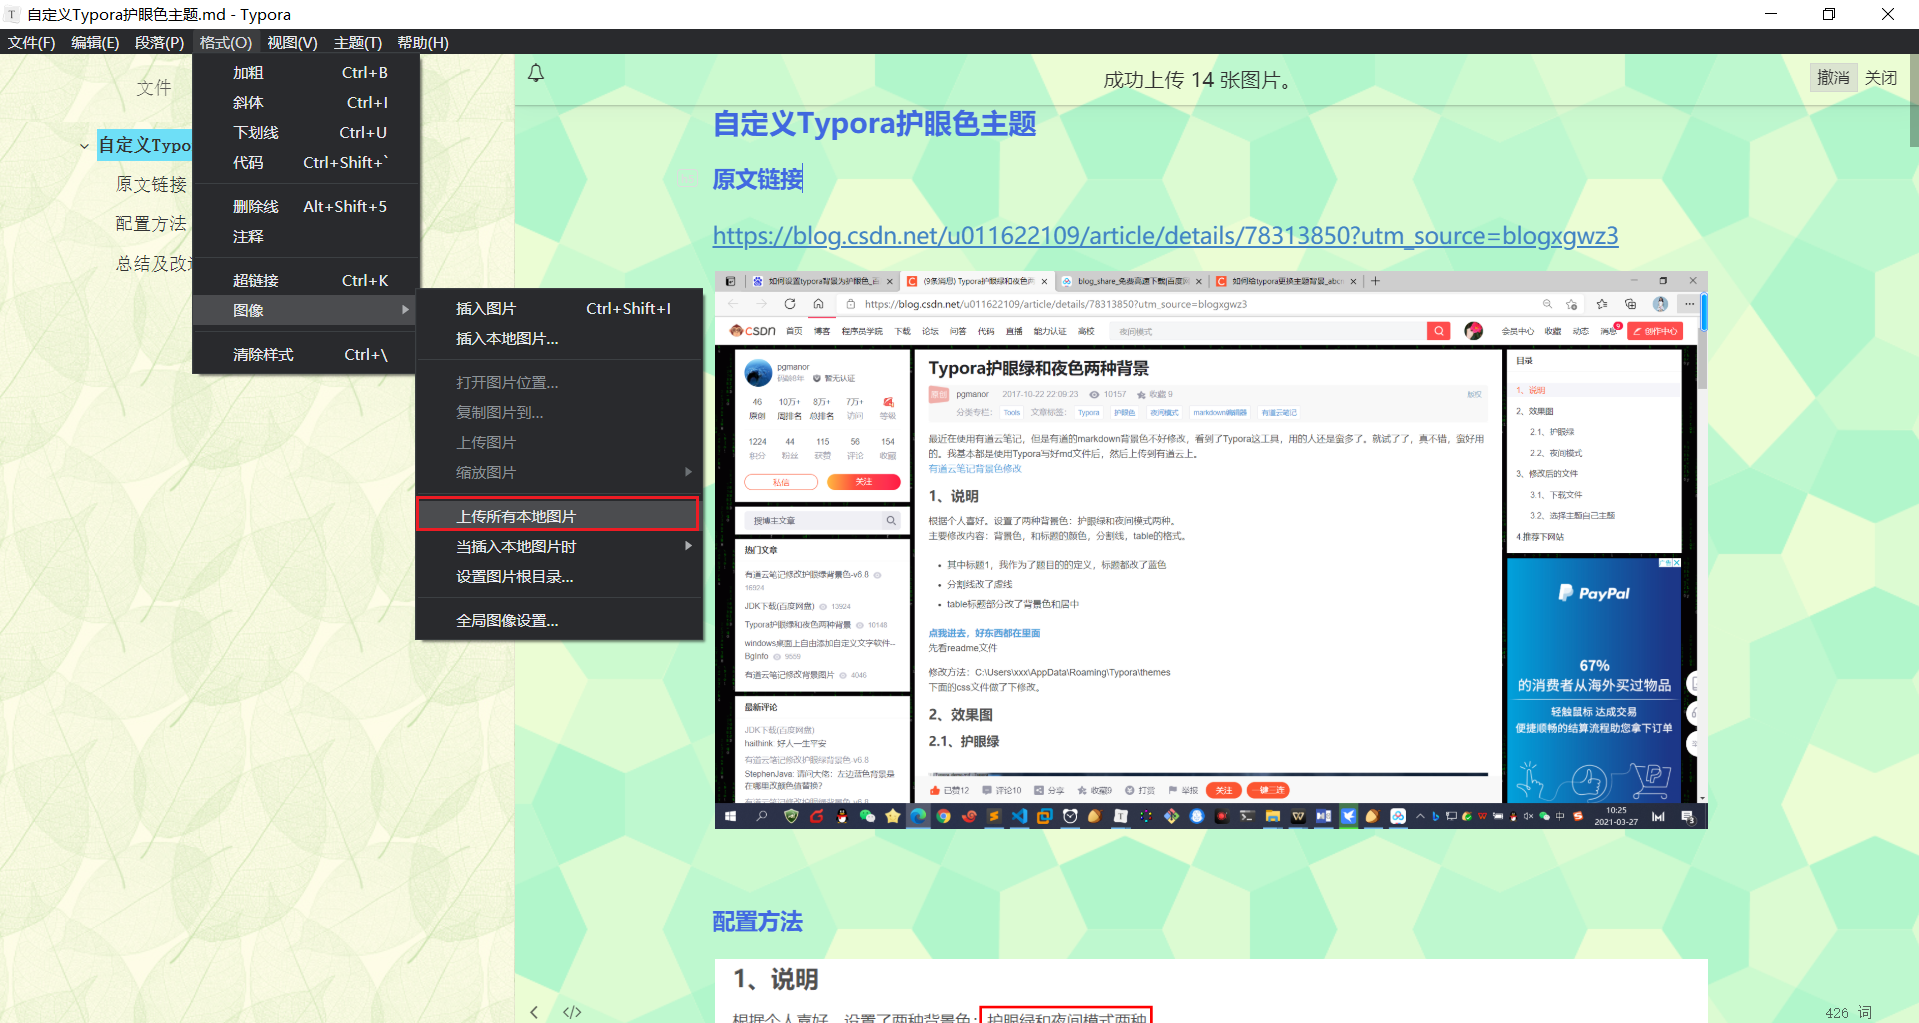This screenshot has height=1023, width=1919.
Task: Toggle source code mode icon
Action: 572,1012
